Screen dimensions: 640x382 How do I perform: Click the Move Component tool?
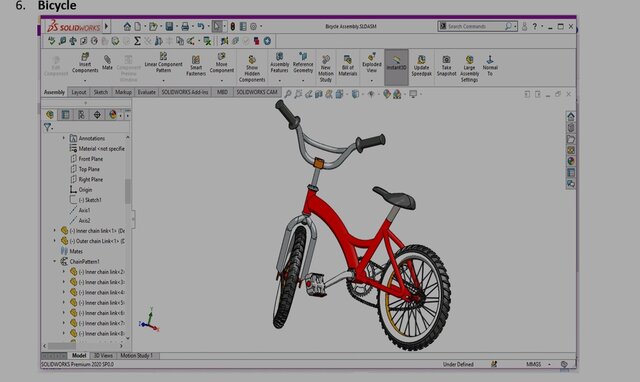point(222,63)
